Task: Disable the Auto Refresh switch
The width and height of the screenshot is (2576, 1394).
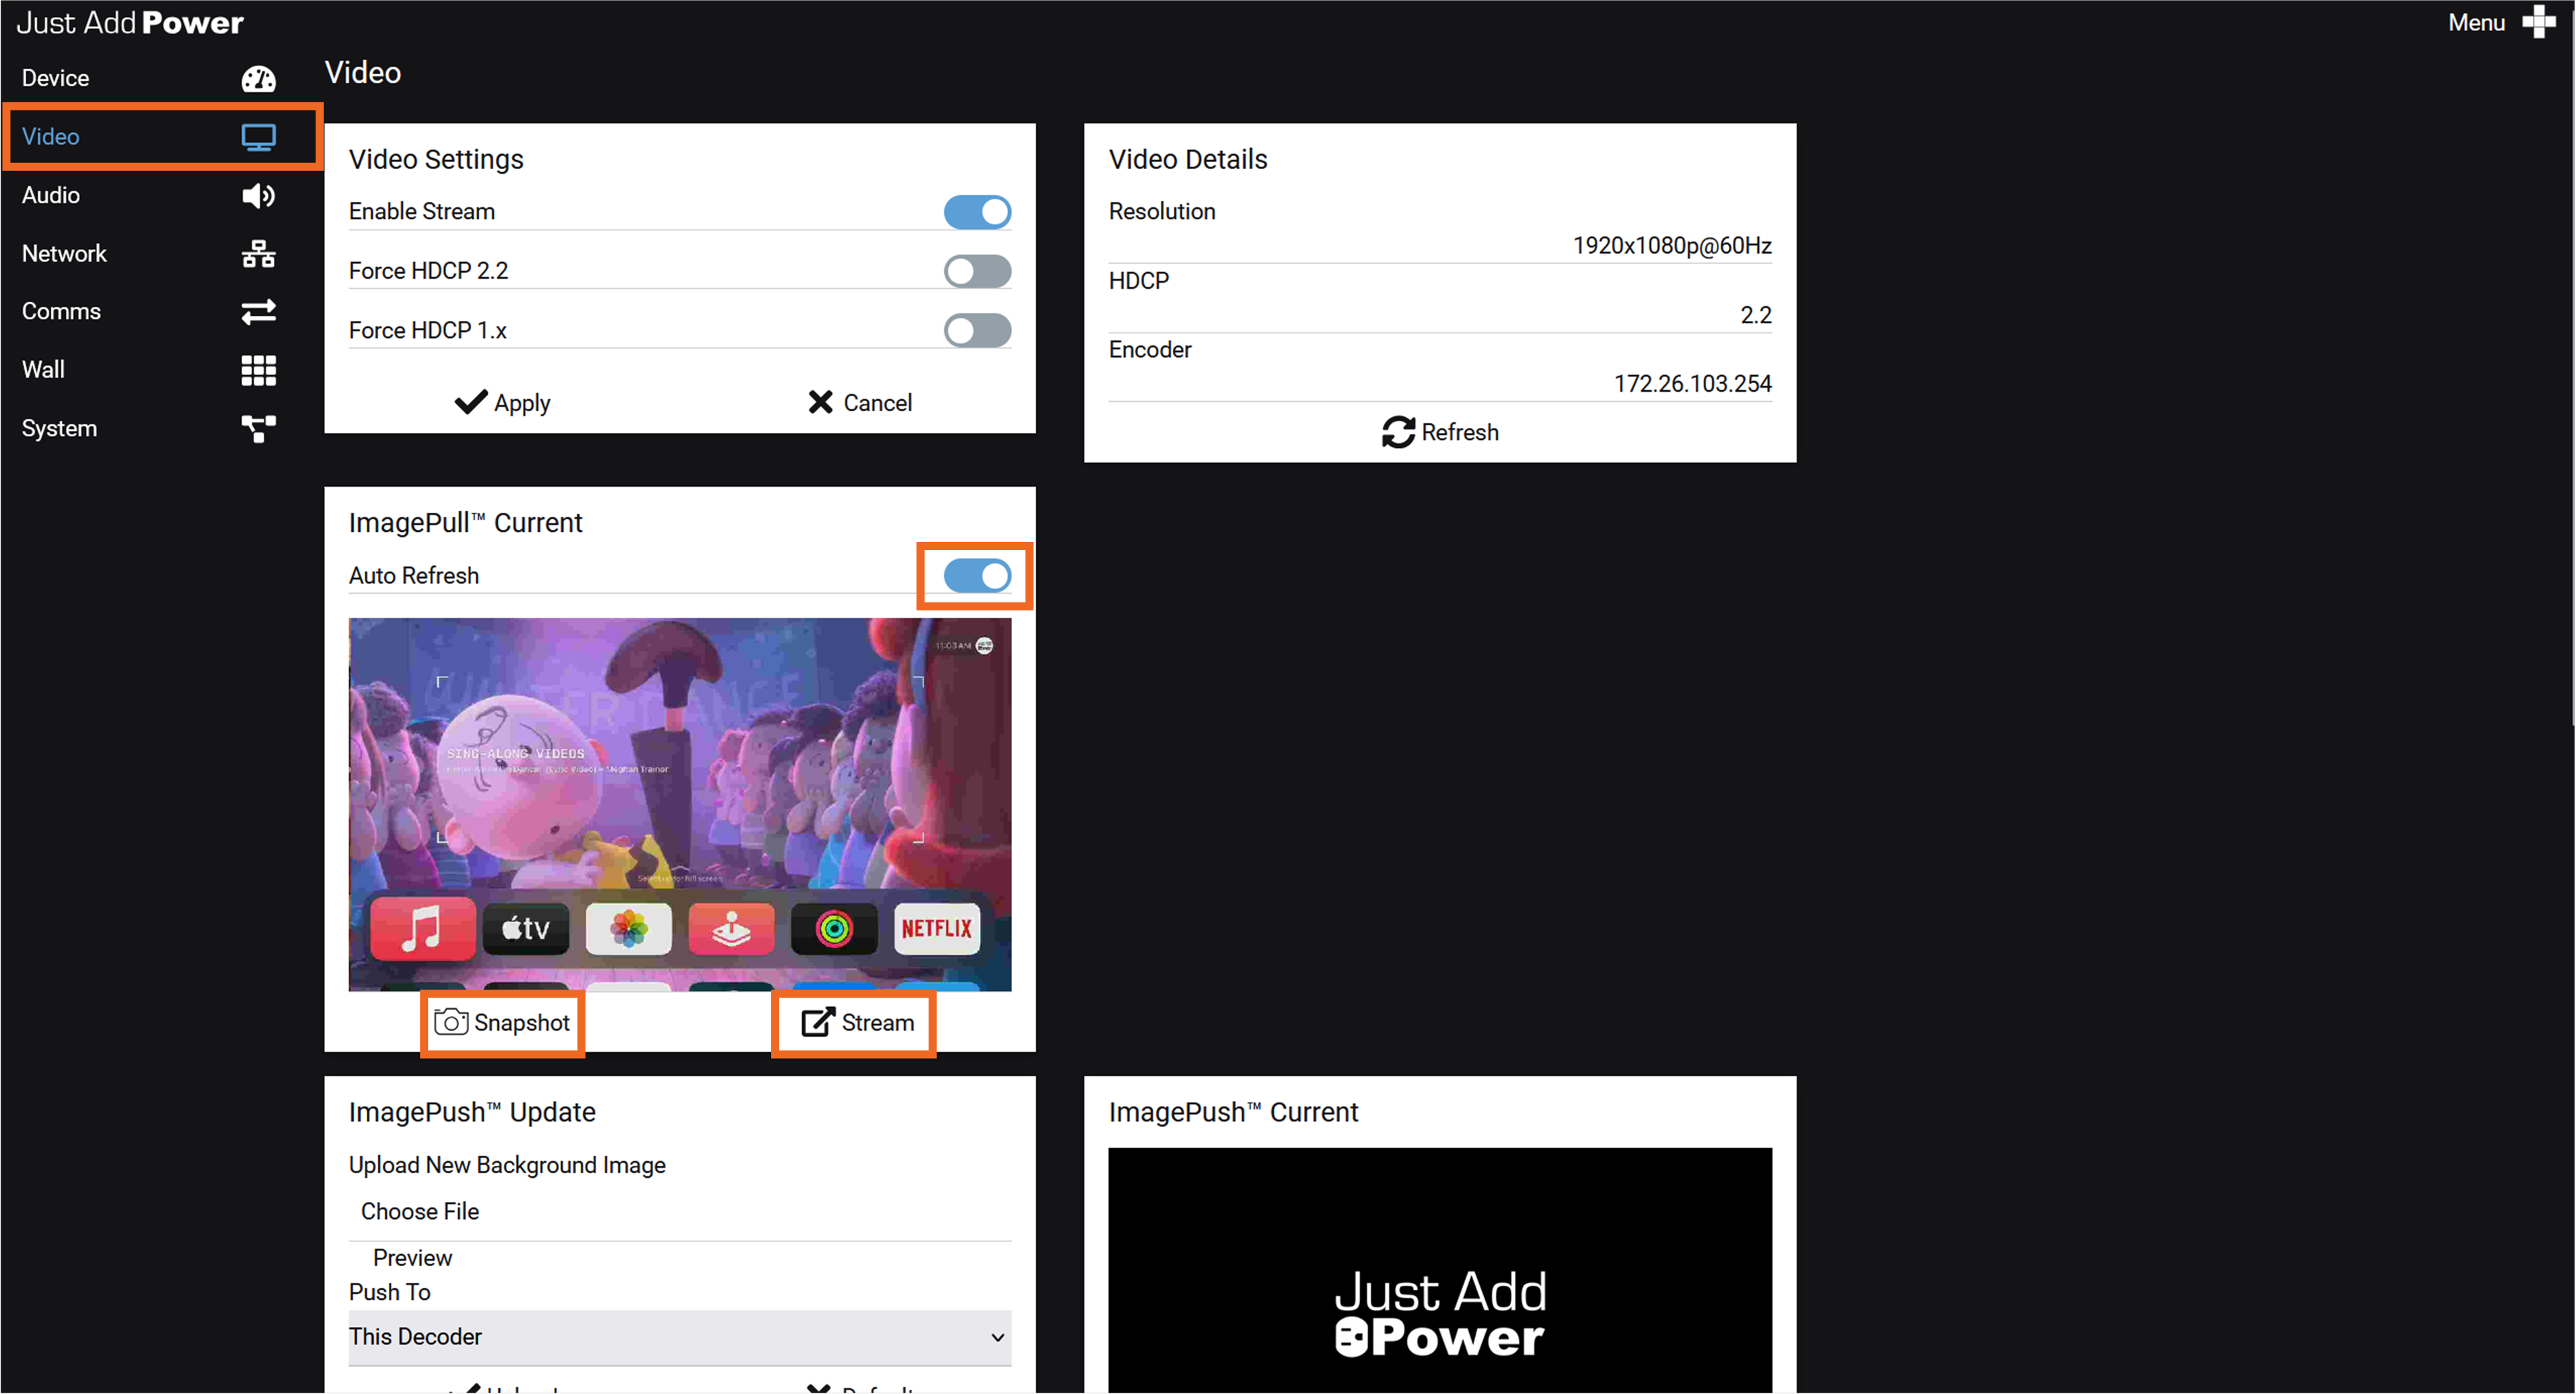Action: pyautogui.click(x=977, y=576)
